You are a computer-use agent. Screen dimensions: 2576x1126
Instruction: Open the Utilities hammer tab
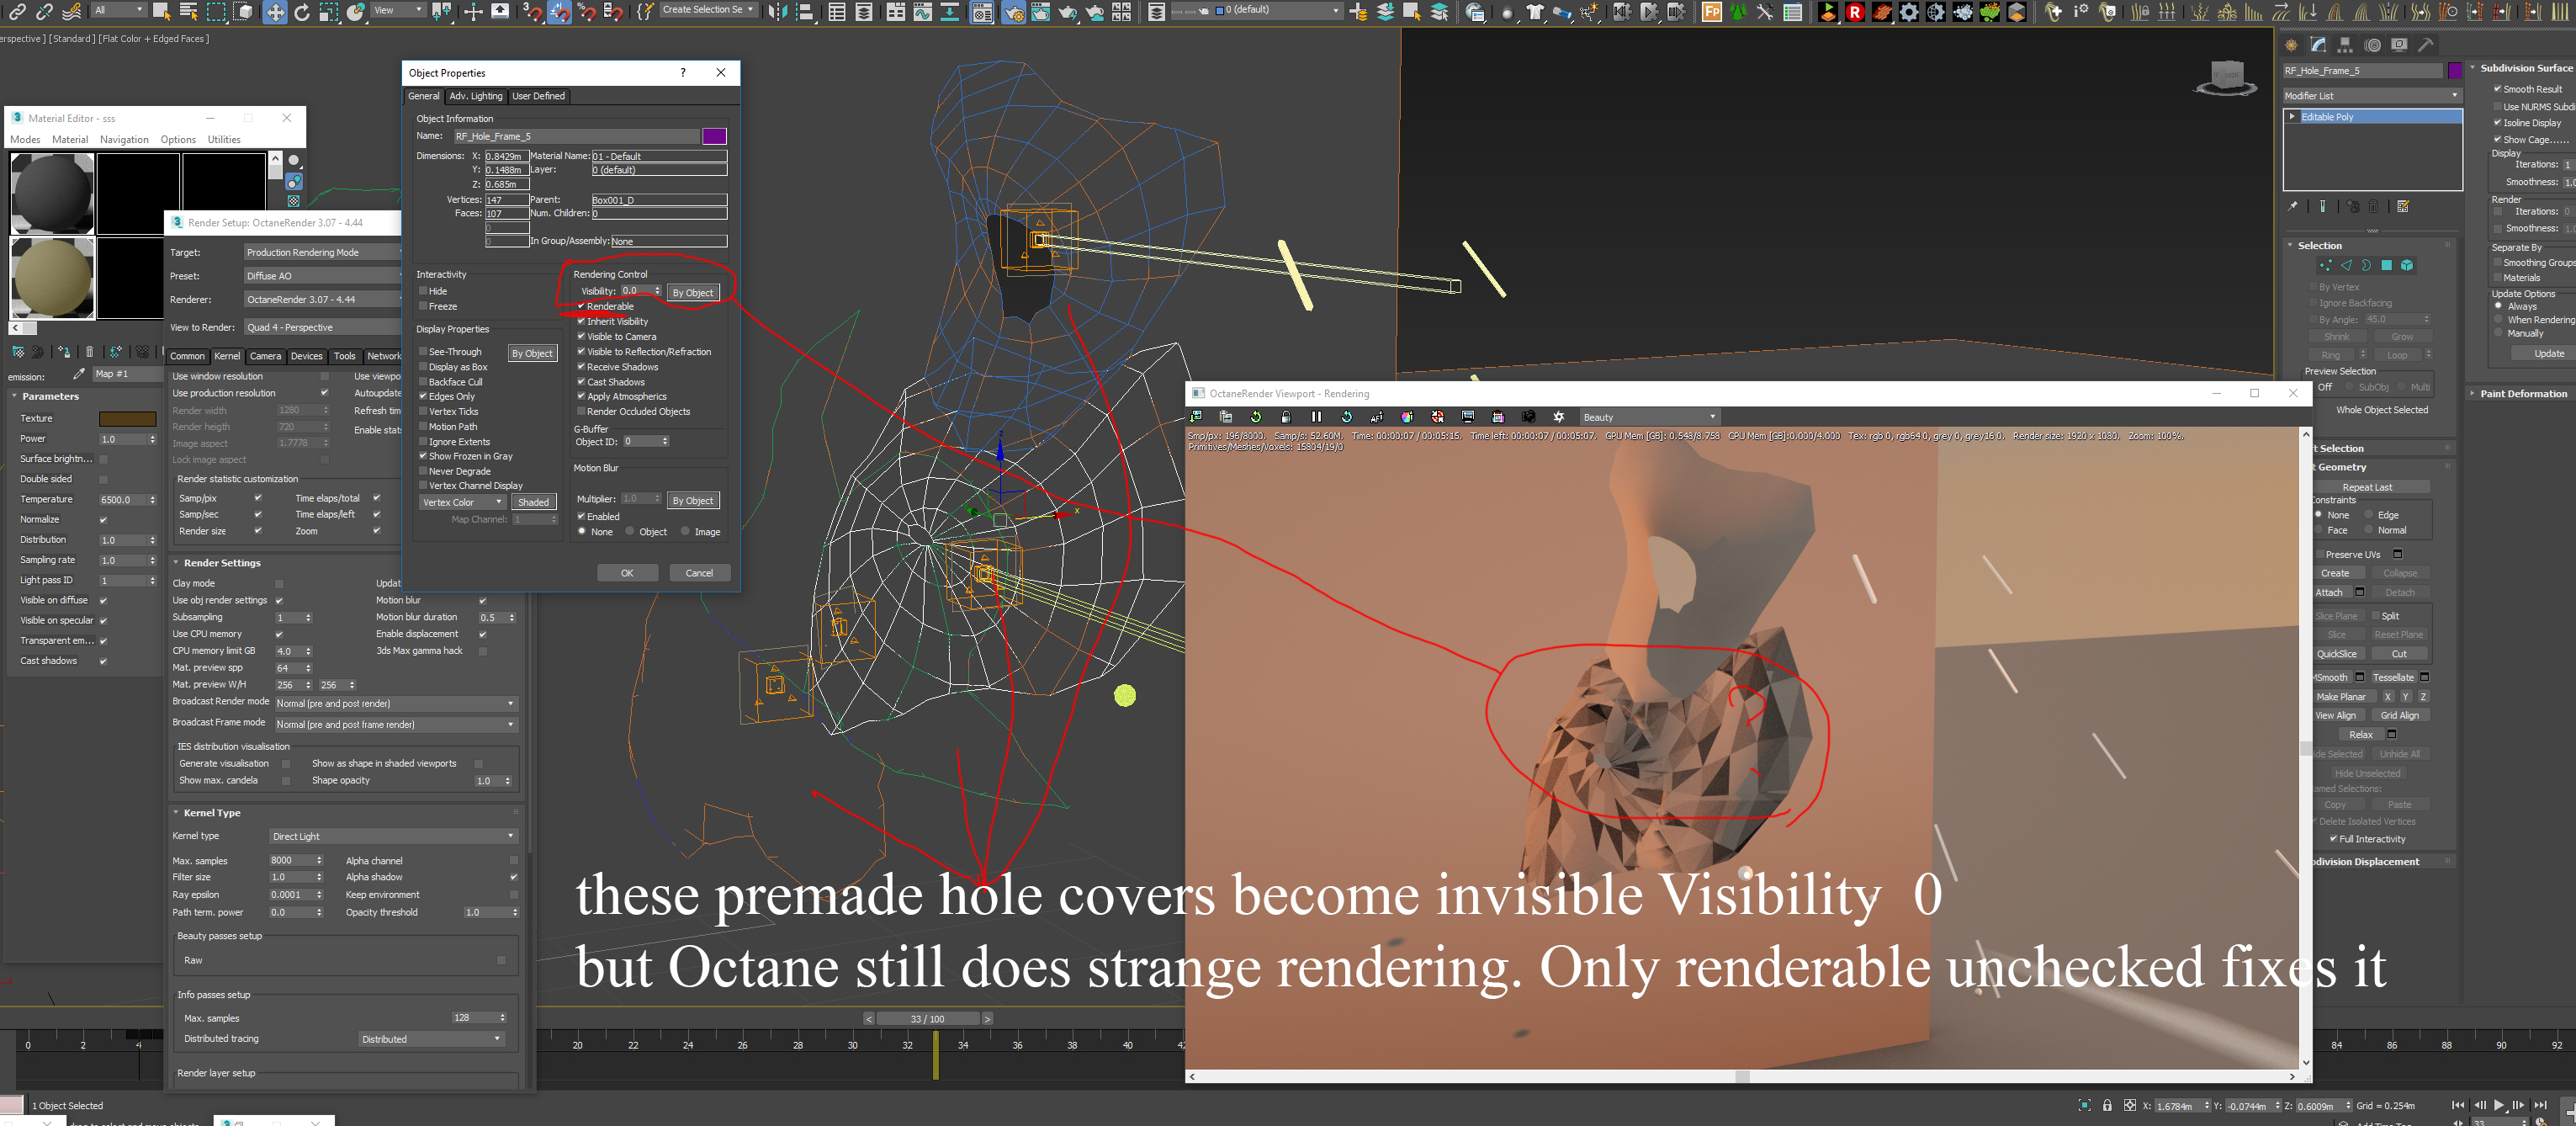point(2425,45)
